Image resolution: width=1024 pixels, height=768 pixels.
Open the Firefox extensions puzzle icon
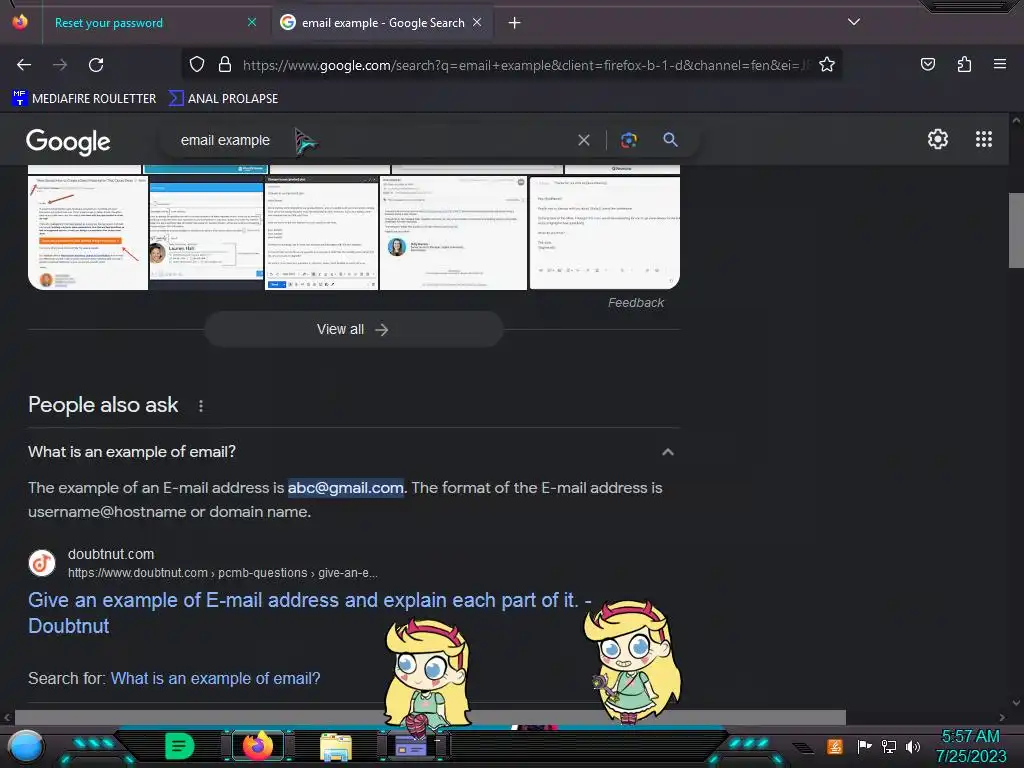[x=964, y=64]
